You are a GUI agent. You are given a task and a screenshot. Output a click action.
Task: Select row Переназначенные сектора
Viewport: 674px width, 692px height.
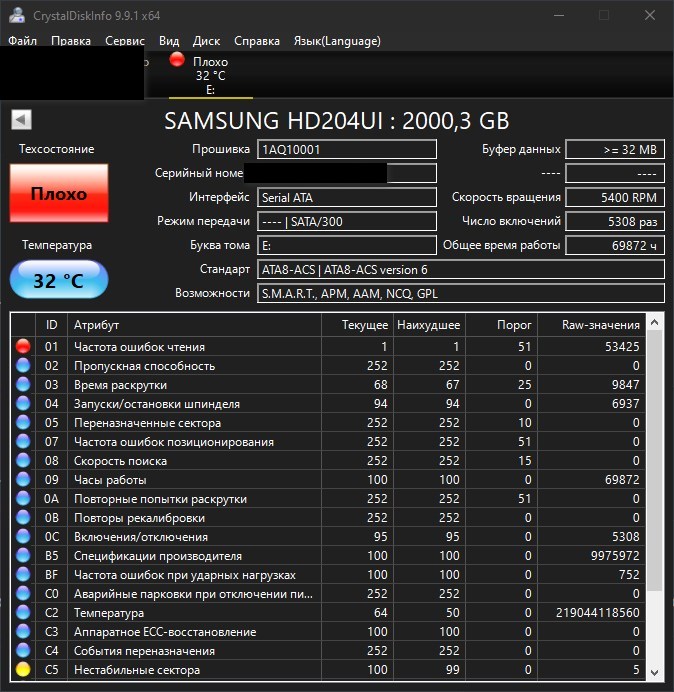coord(328,422)
